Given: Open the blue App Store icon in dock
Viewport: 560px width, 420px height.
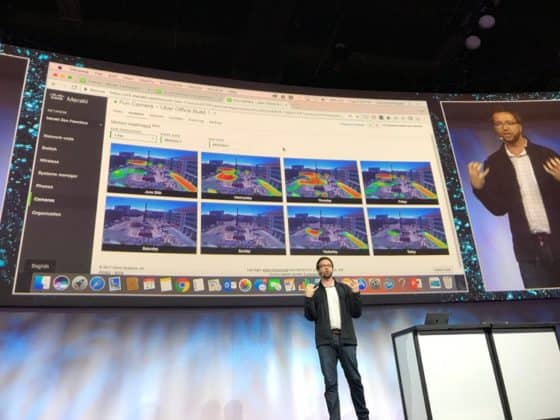Looking at the screenshot, I should click(x=361, y=285).
